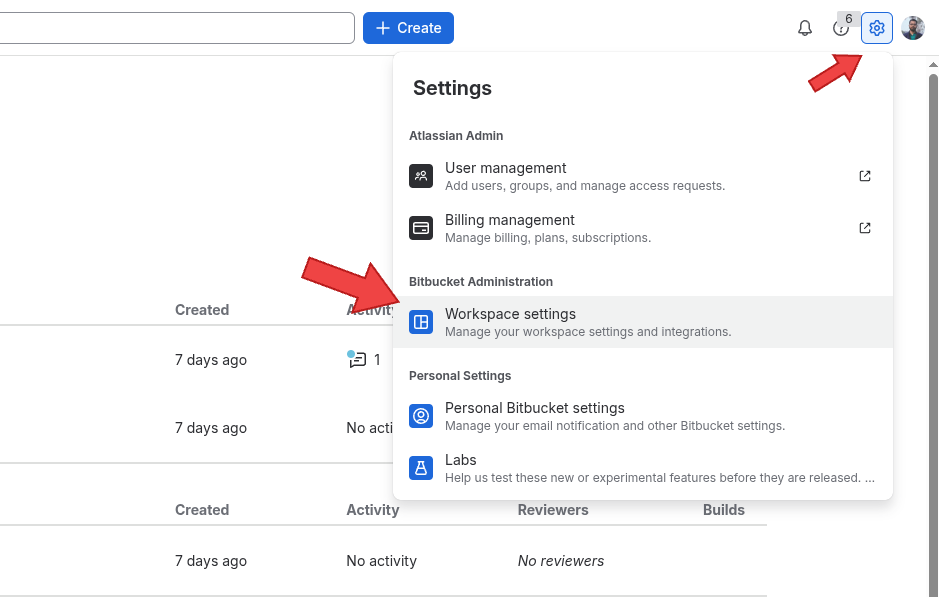This screenshot has height=597, width=939.
Task: Click 'No activity' in the bottom row
Action: (x=381, y=561)
